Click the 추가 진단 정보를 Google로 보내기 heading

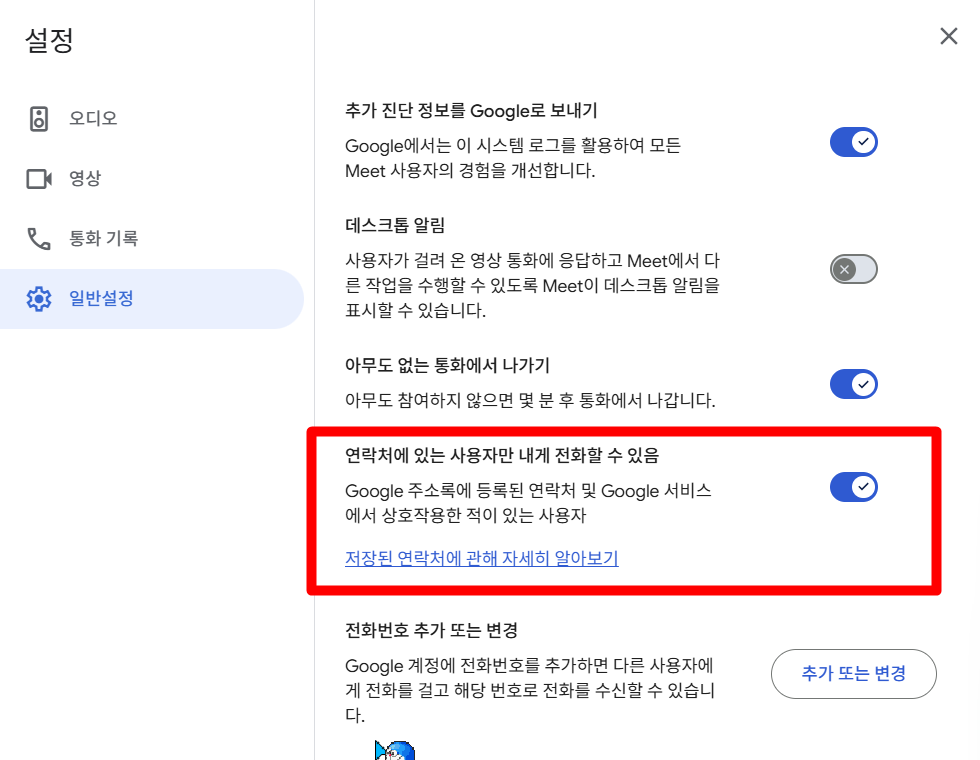coord(471,110)
